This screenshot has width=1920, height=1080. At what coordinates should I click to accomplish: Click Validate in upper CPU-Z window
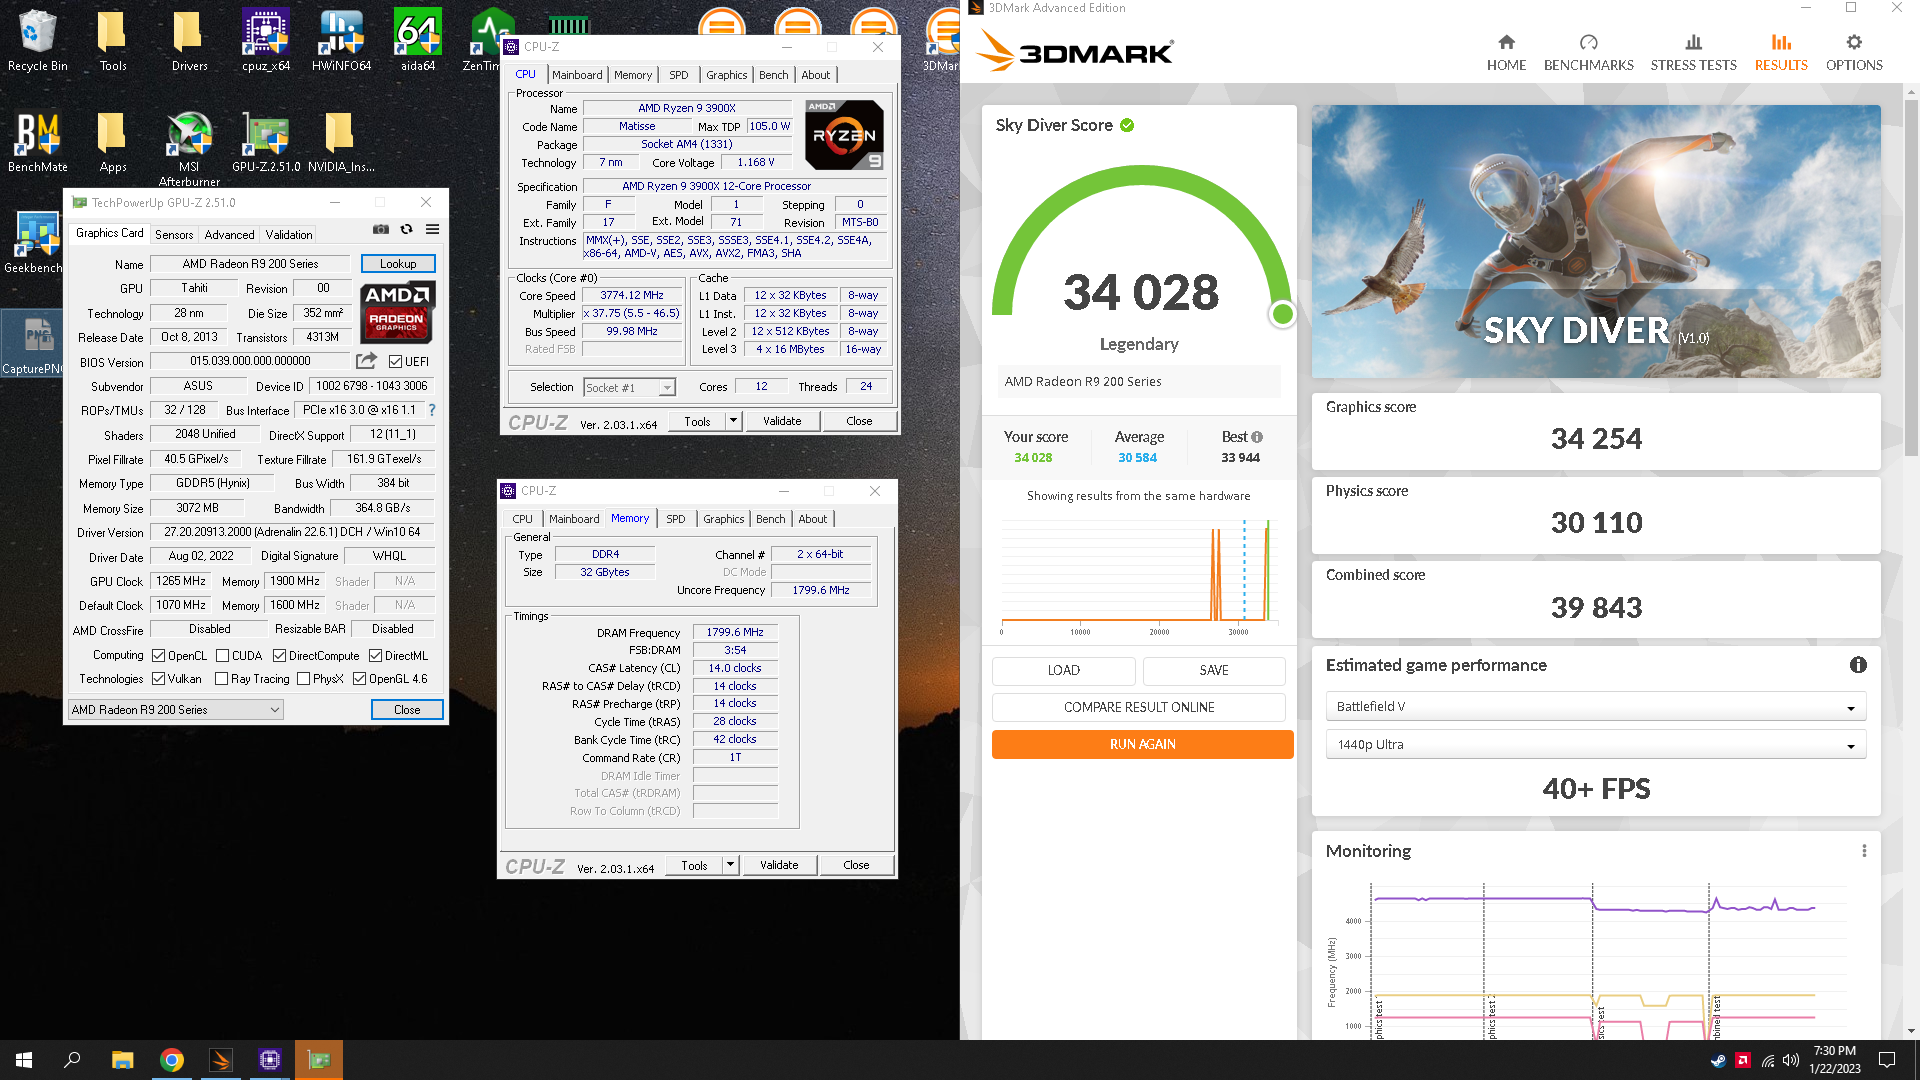click(782, 421)
